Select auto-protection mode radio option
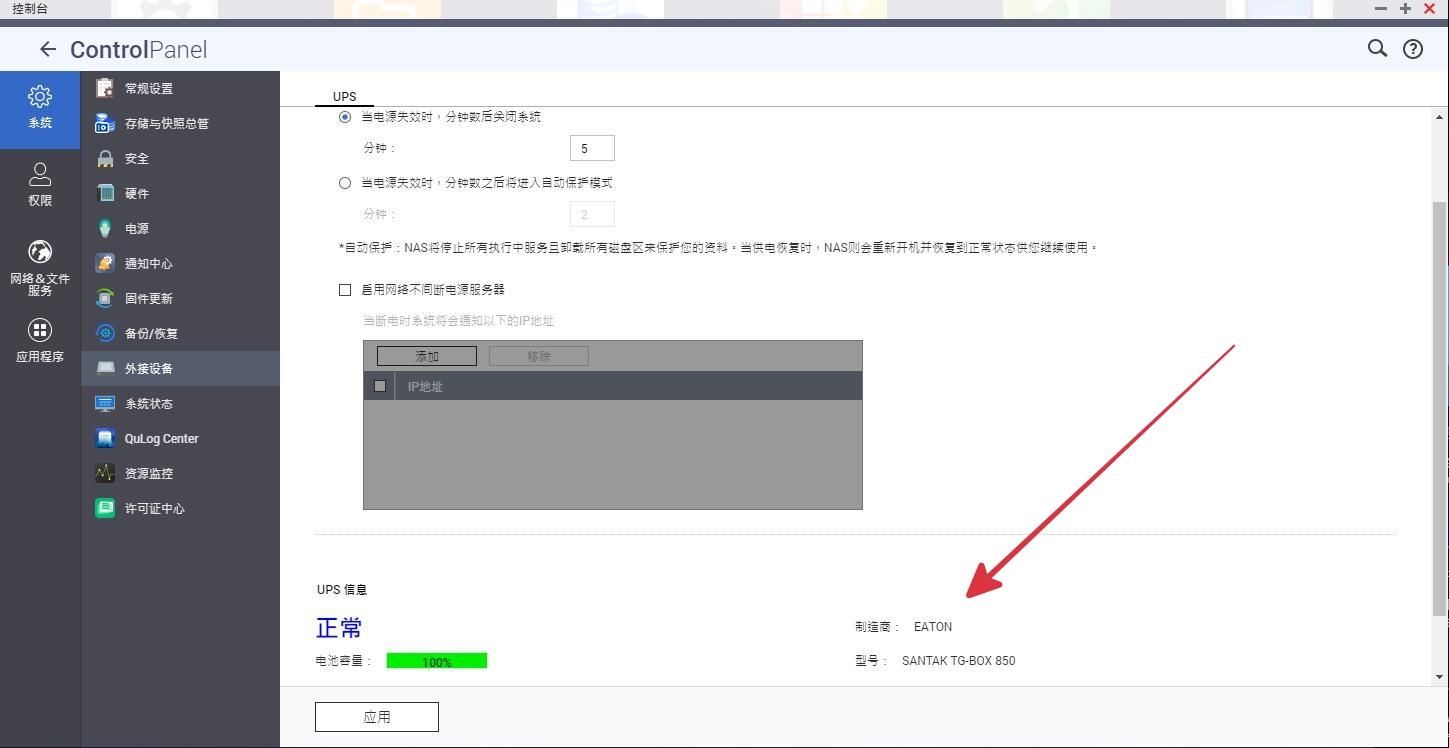1449x748 pixels. coord(345,183)
